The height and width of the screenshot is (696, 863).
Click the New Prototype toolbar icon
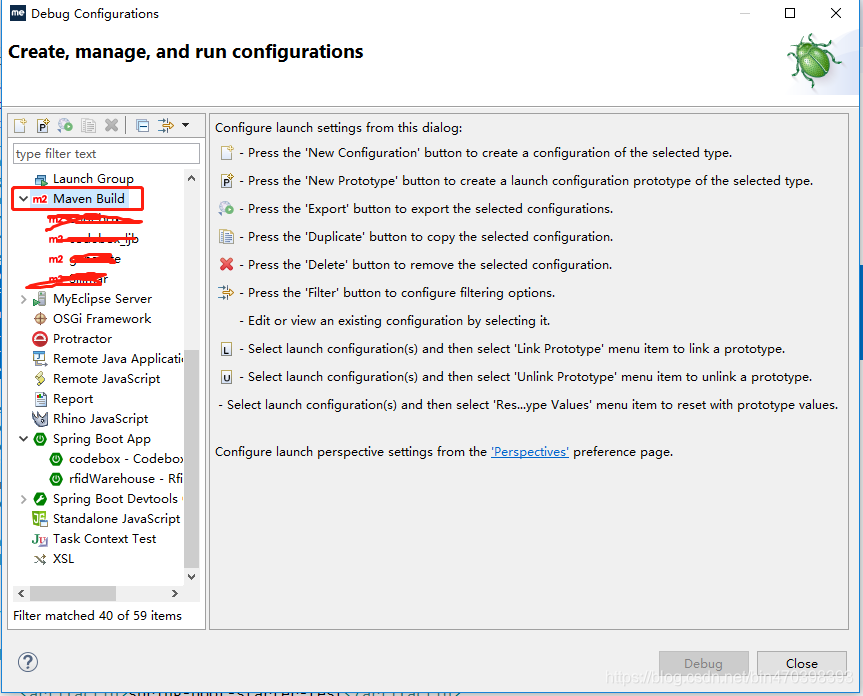(43, 125)
